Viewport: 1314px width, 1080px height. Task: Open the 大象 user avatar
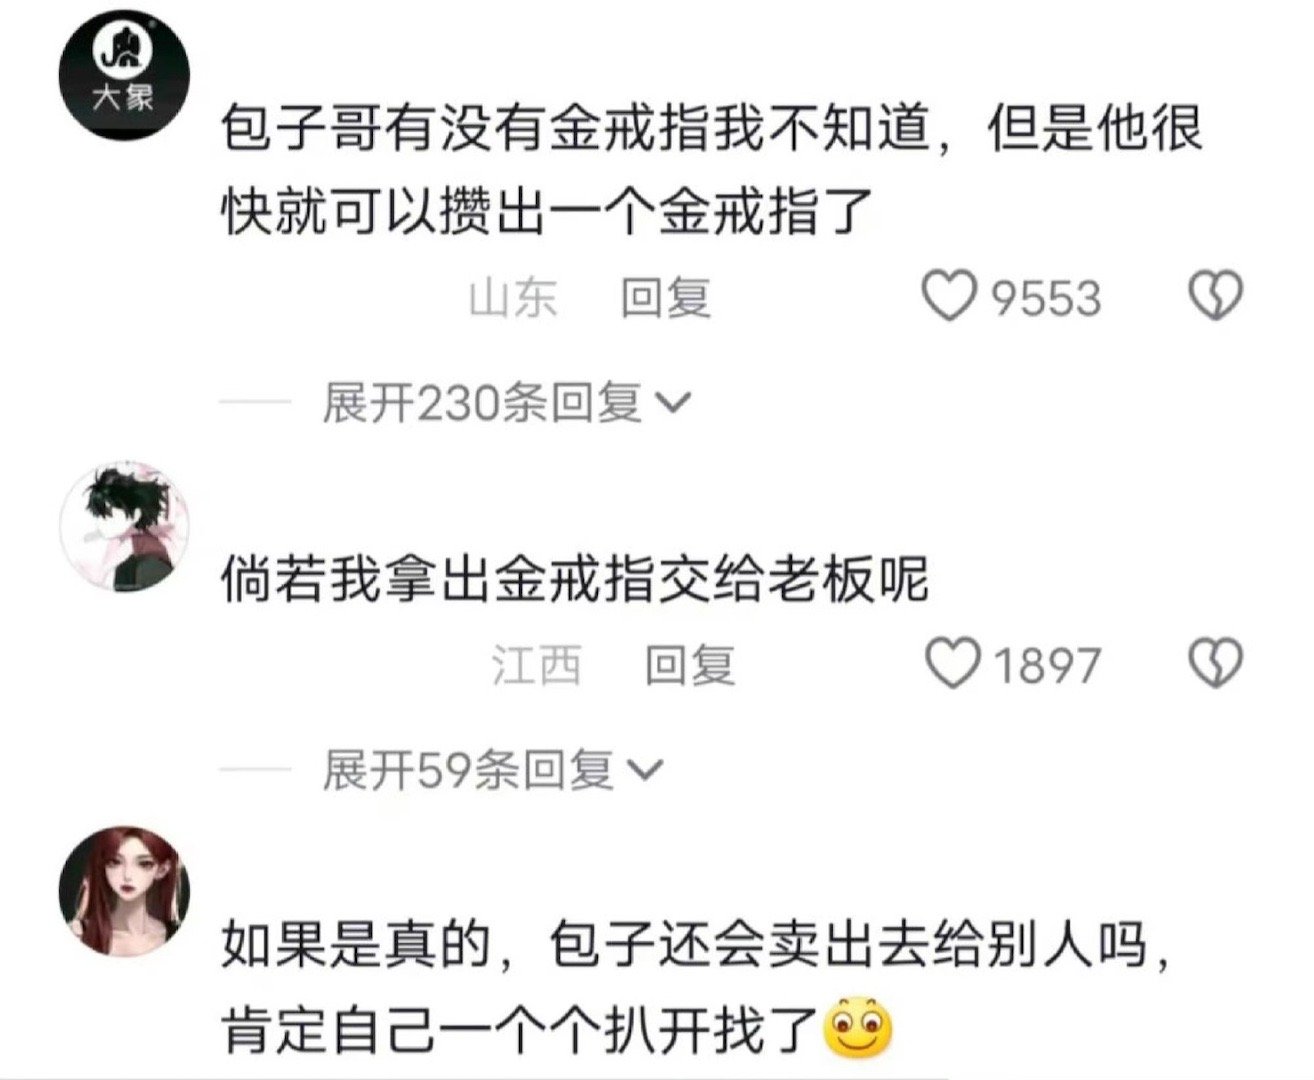[x=125, y=73]
